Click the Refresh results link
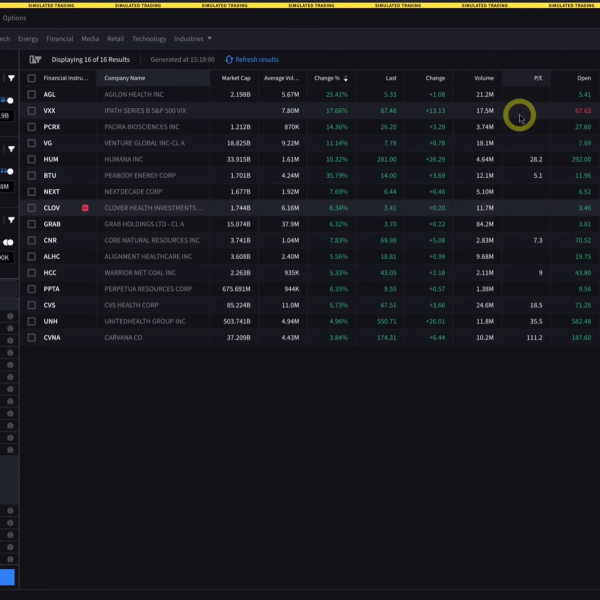This screenshot has width=600, height=600. (257, 59)
